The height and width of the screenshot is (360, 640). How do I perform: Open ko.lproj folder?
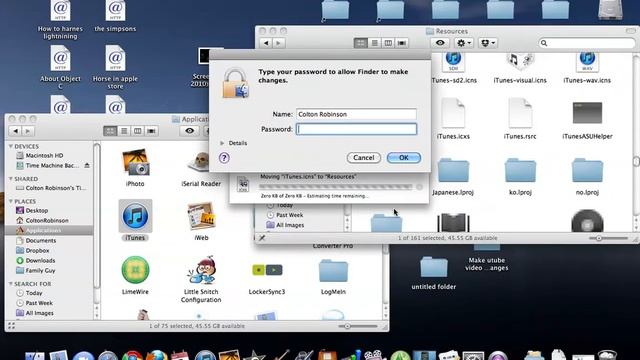(520, 171)
